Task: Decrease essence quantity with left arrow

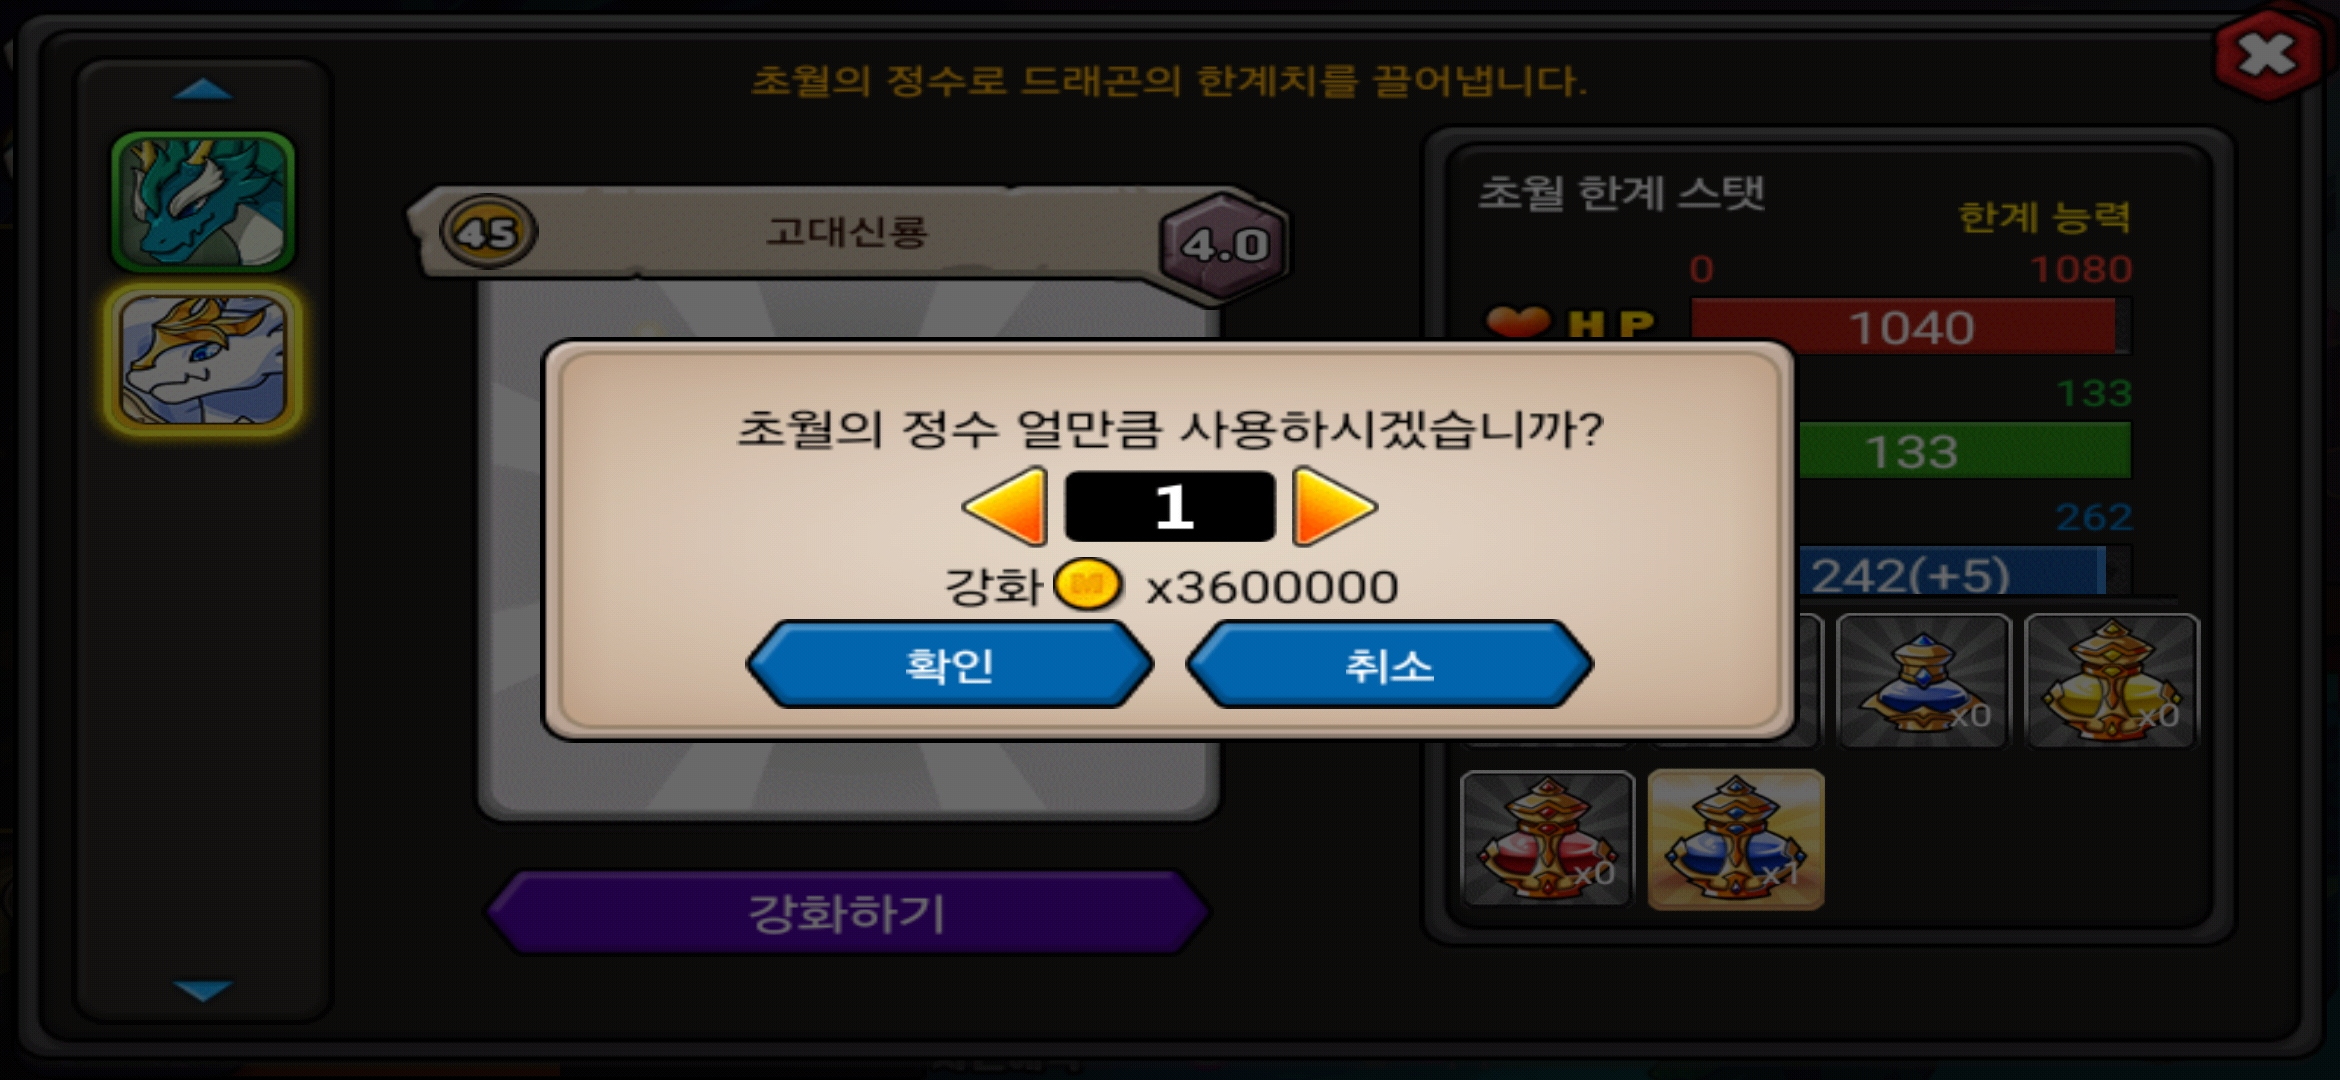Action: [x=1006, y=506]
